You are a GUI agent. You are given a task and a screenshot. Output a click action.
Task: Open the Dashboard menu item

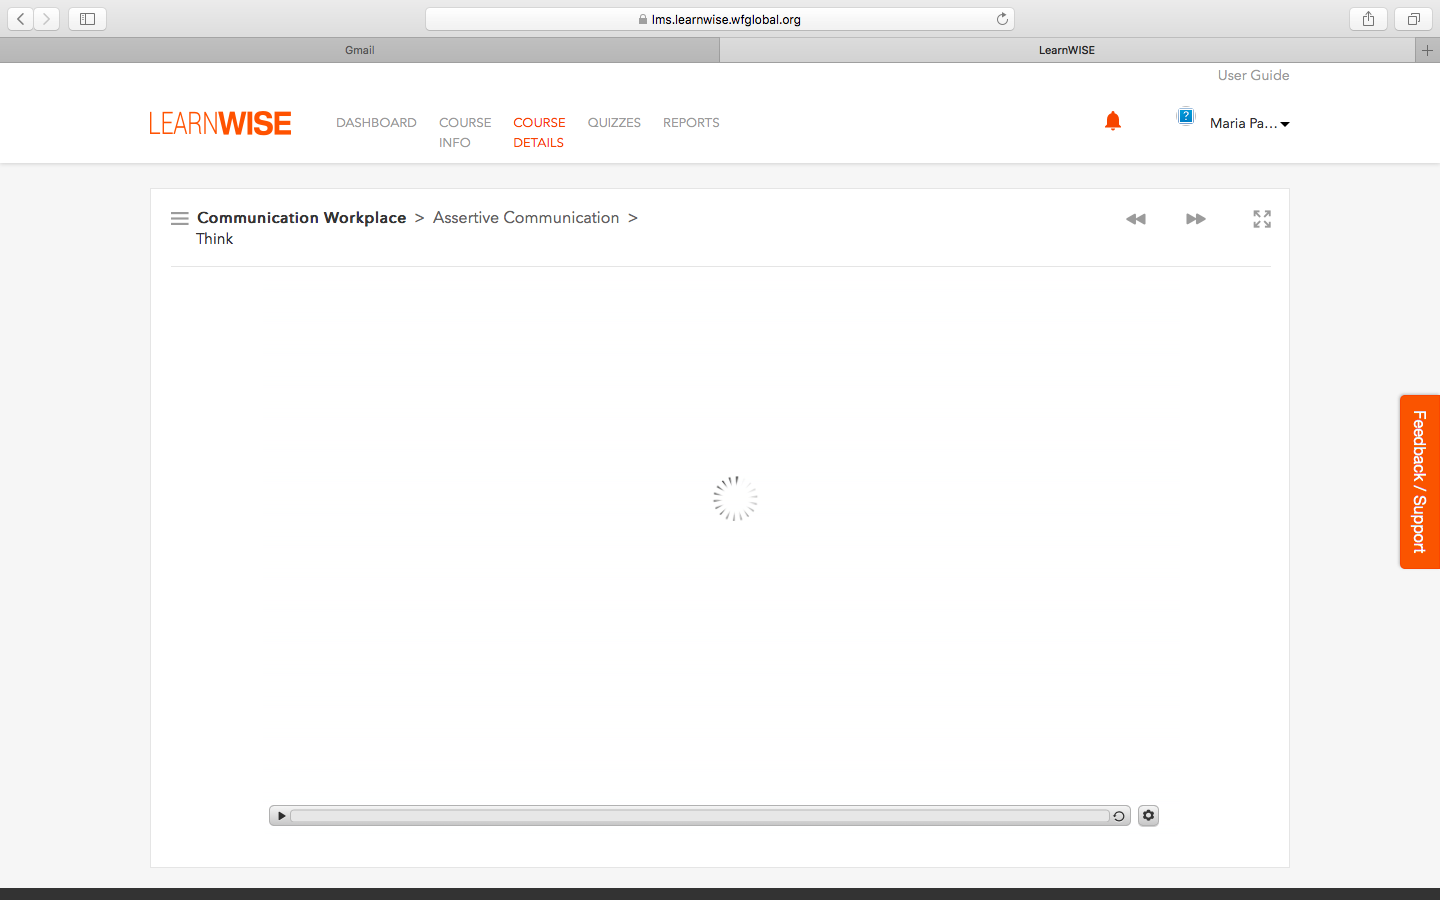[376, 122]
